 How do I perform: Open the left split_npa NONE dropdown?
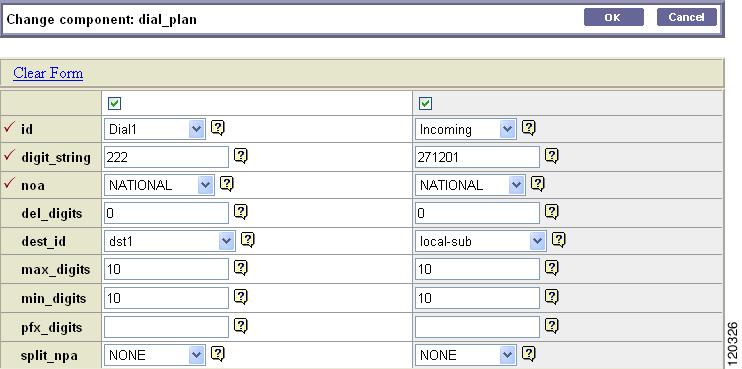[x=155, y=355]
